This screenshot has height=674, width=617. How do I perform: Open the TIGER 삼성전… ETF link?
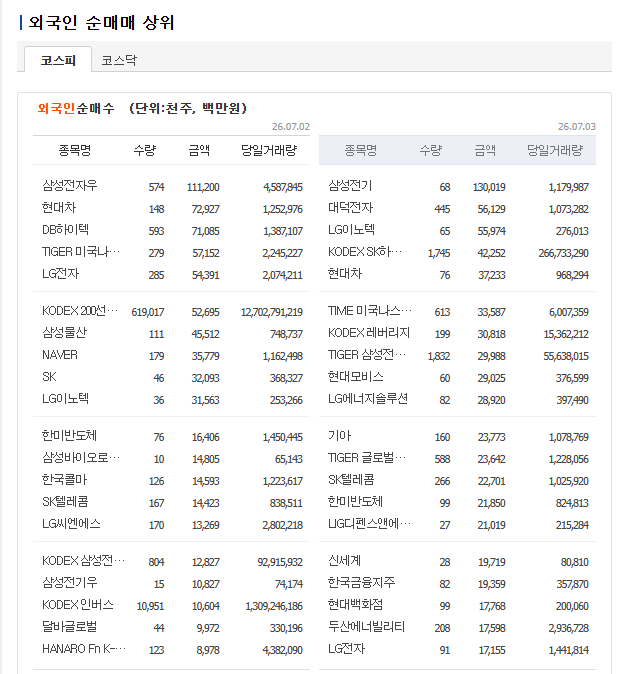click(x=367, y=355)
